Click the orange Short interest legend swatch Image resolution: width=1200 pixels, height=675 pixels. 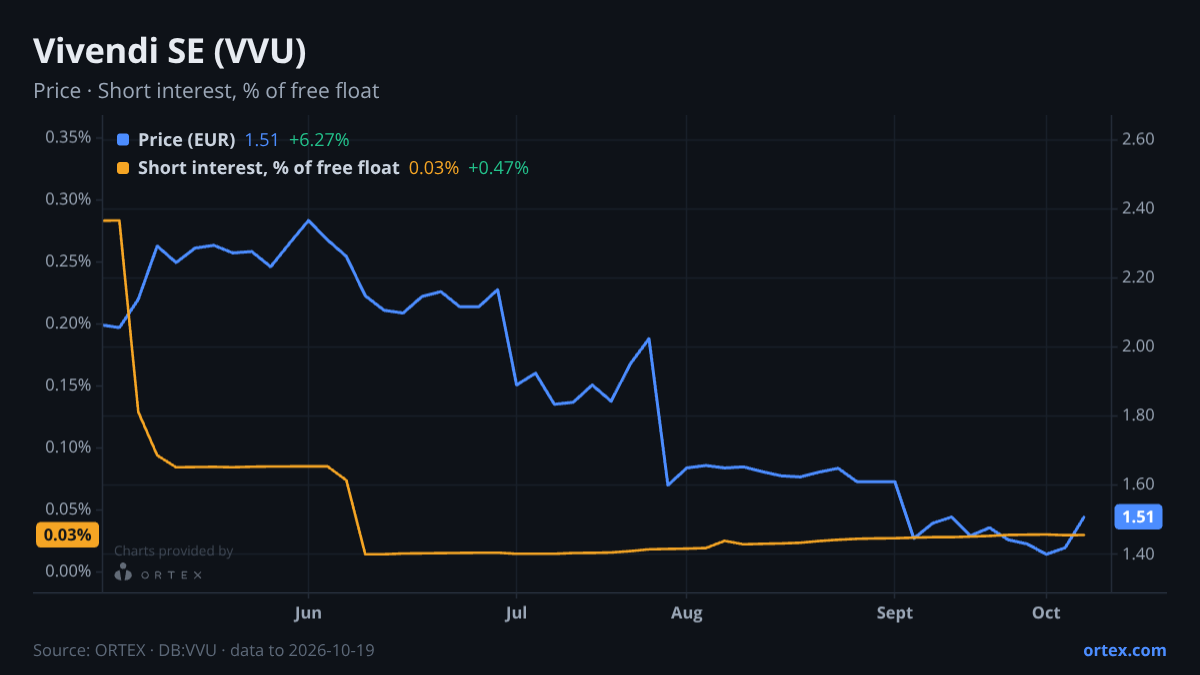point(123,168)
